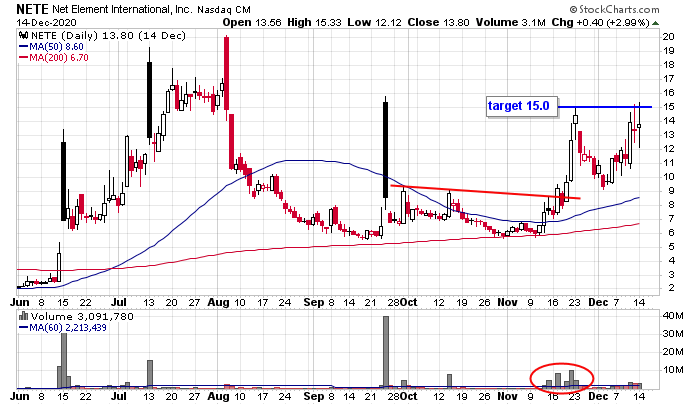Screen dimensions: 700x405
Task: Click the target 15.0 annotation label
Action: [x=522, y=106]
